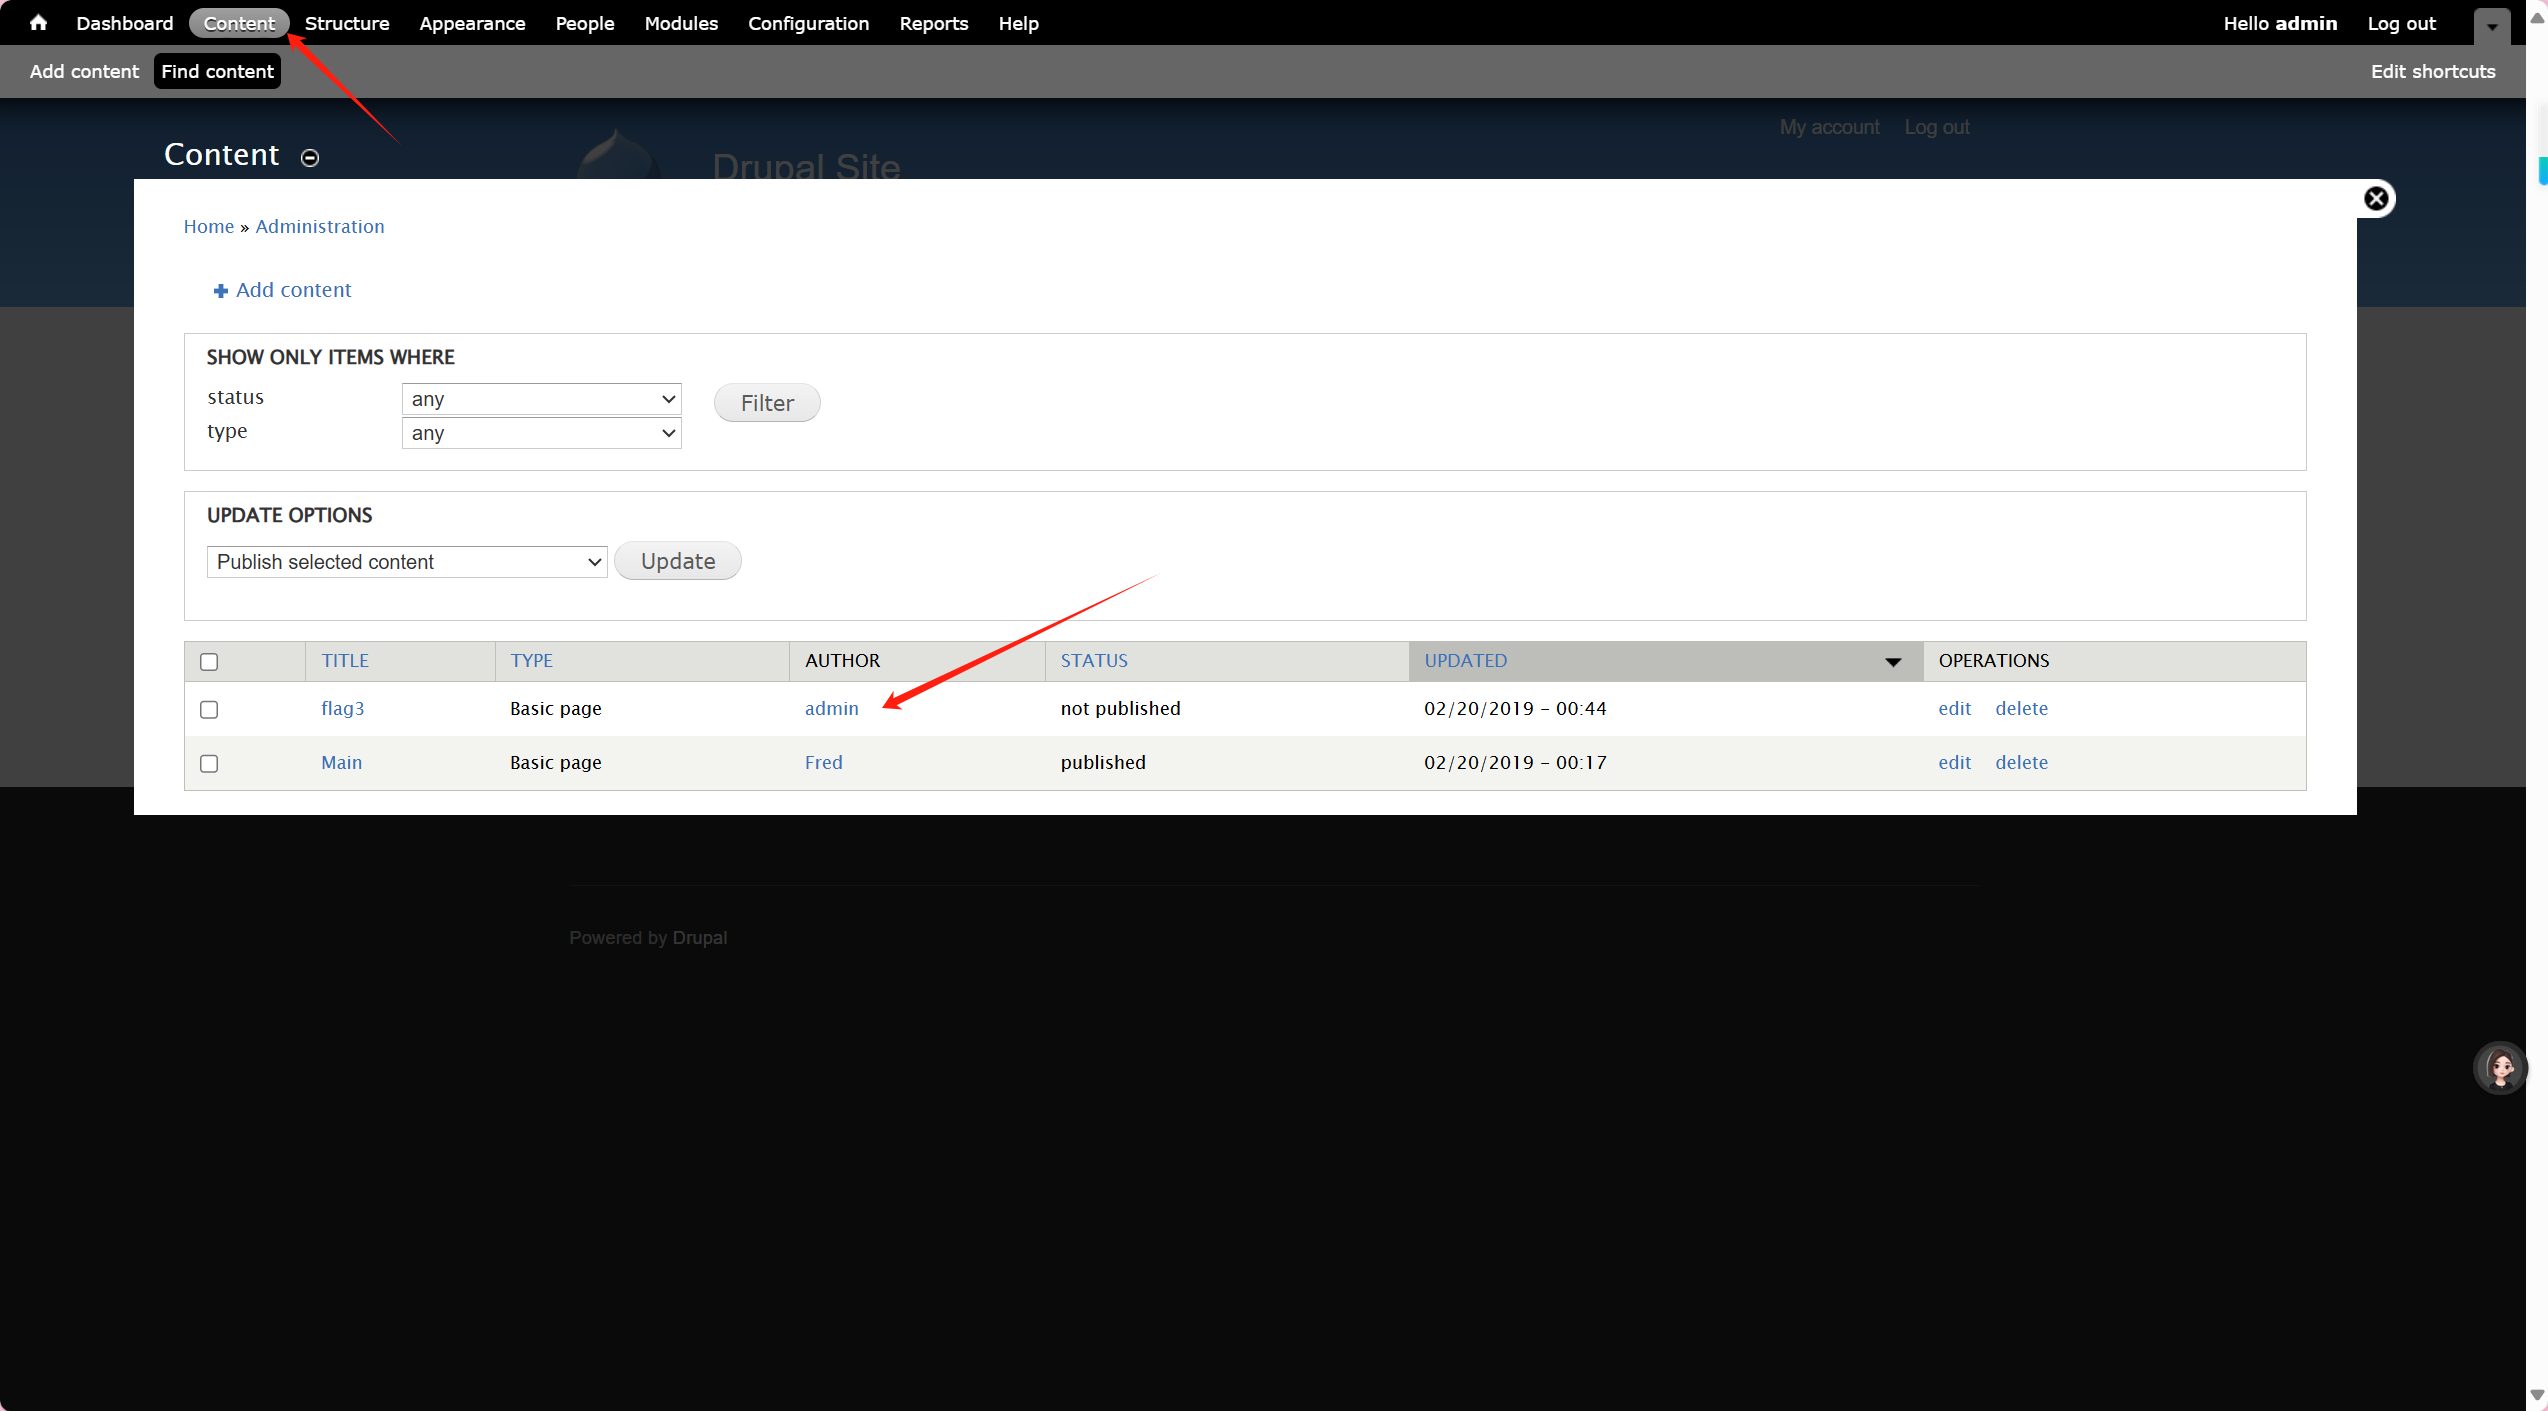
Task: Click the home icon in admin toolbar
Action: click(x=38, y=22)
